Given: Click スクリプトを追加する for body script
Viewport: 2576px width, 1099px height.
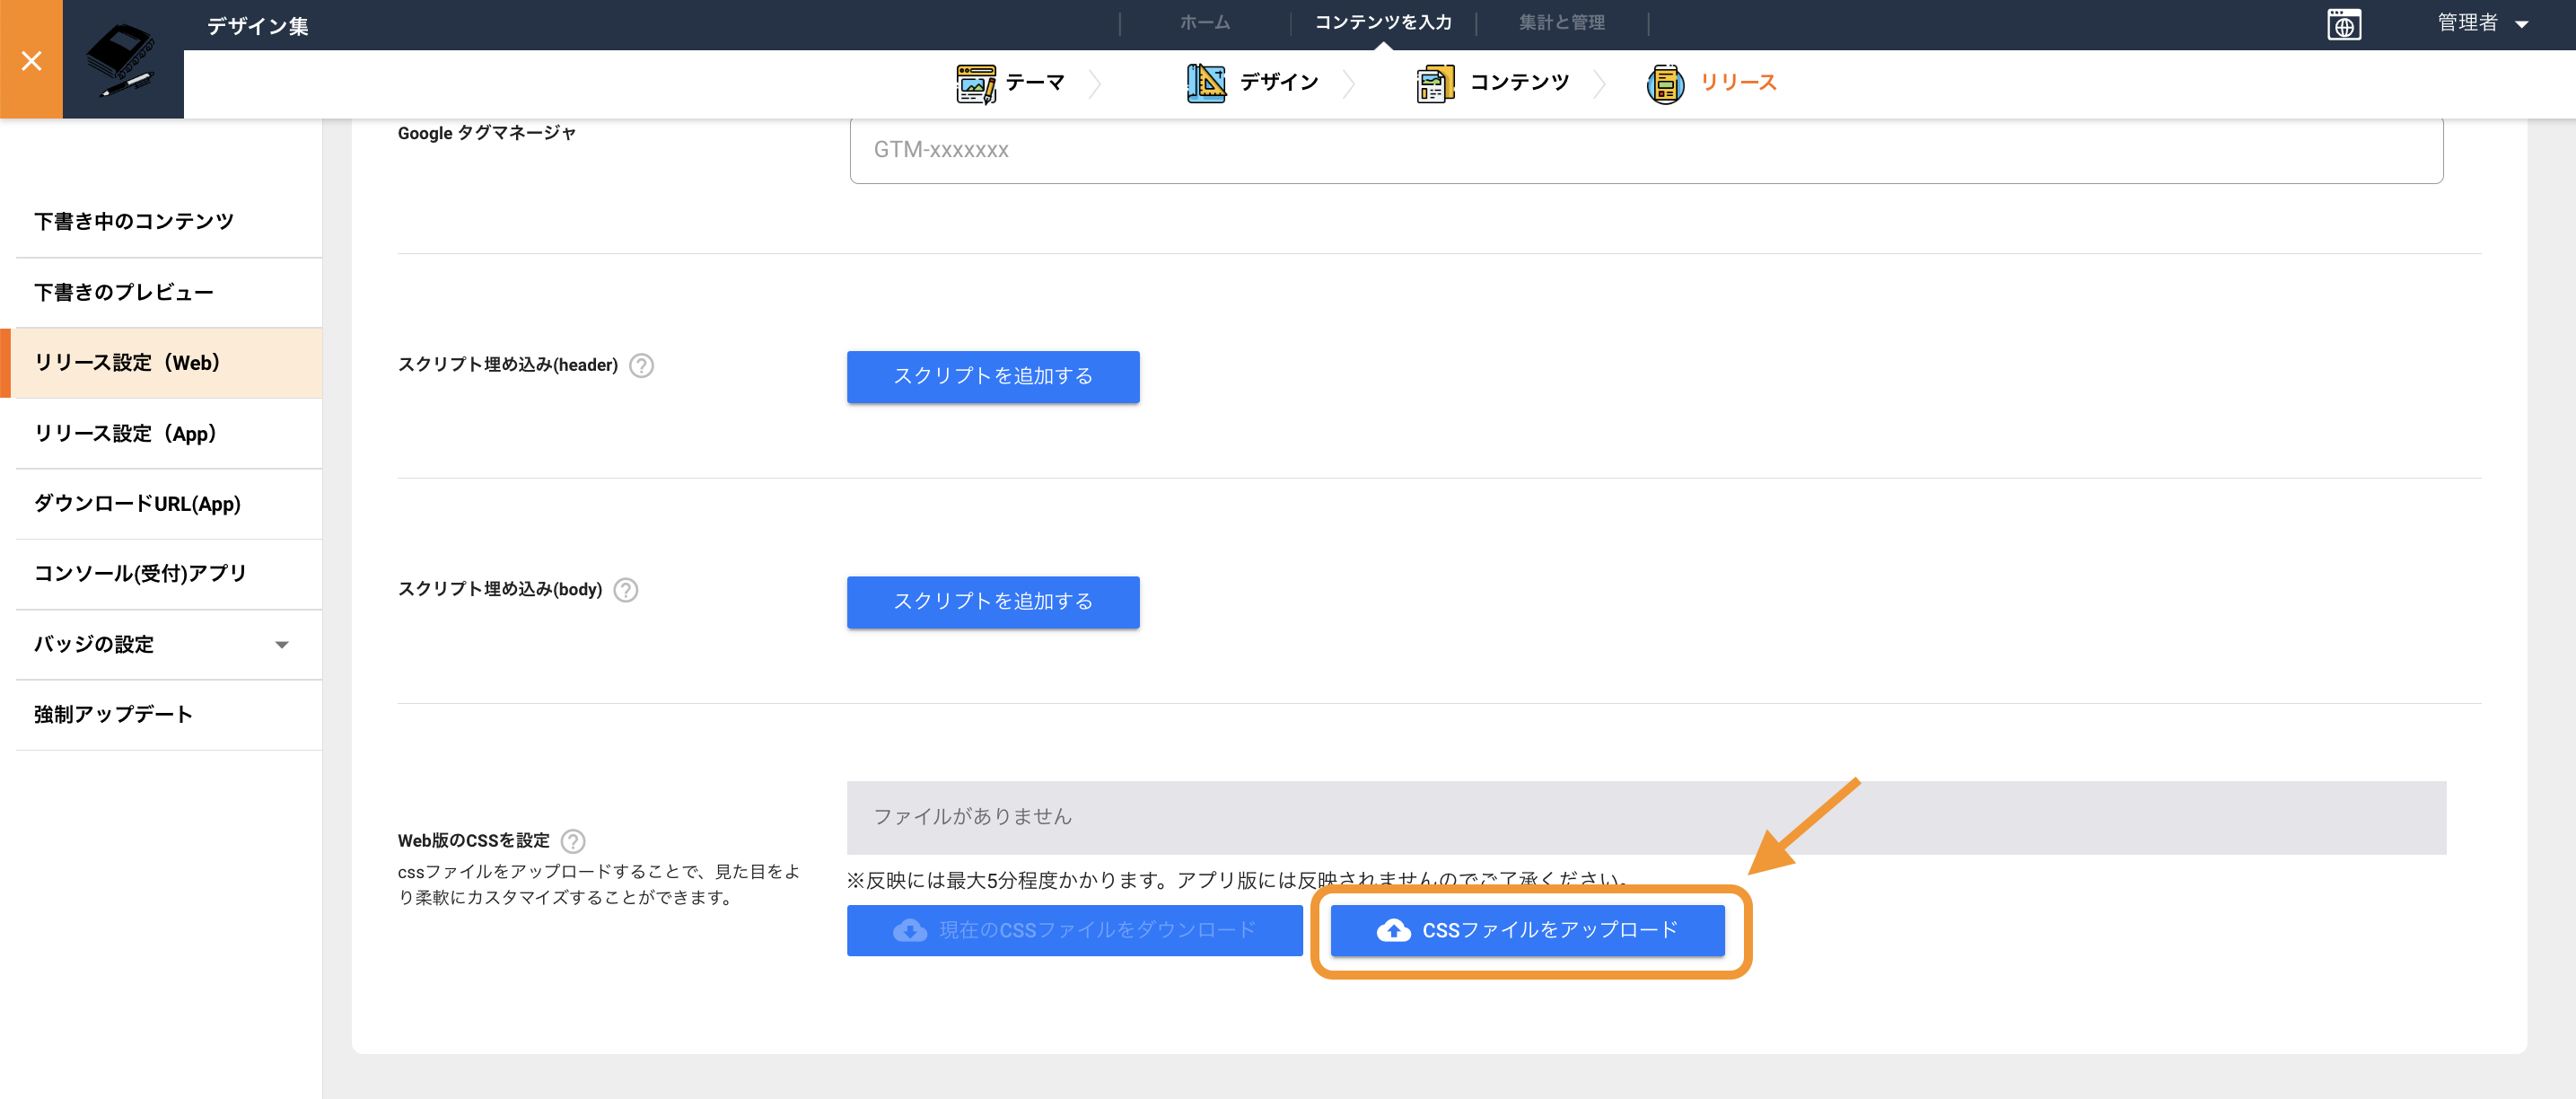Looking at the screenshot, I should point(992,602).
